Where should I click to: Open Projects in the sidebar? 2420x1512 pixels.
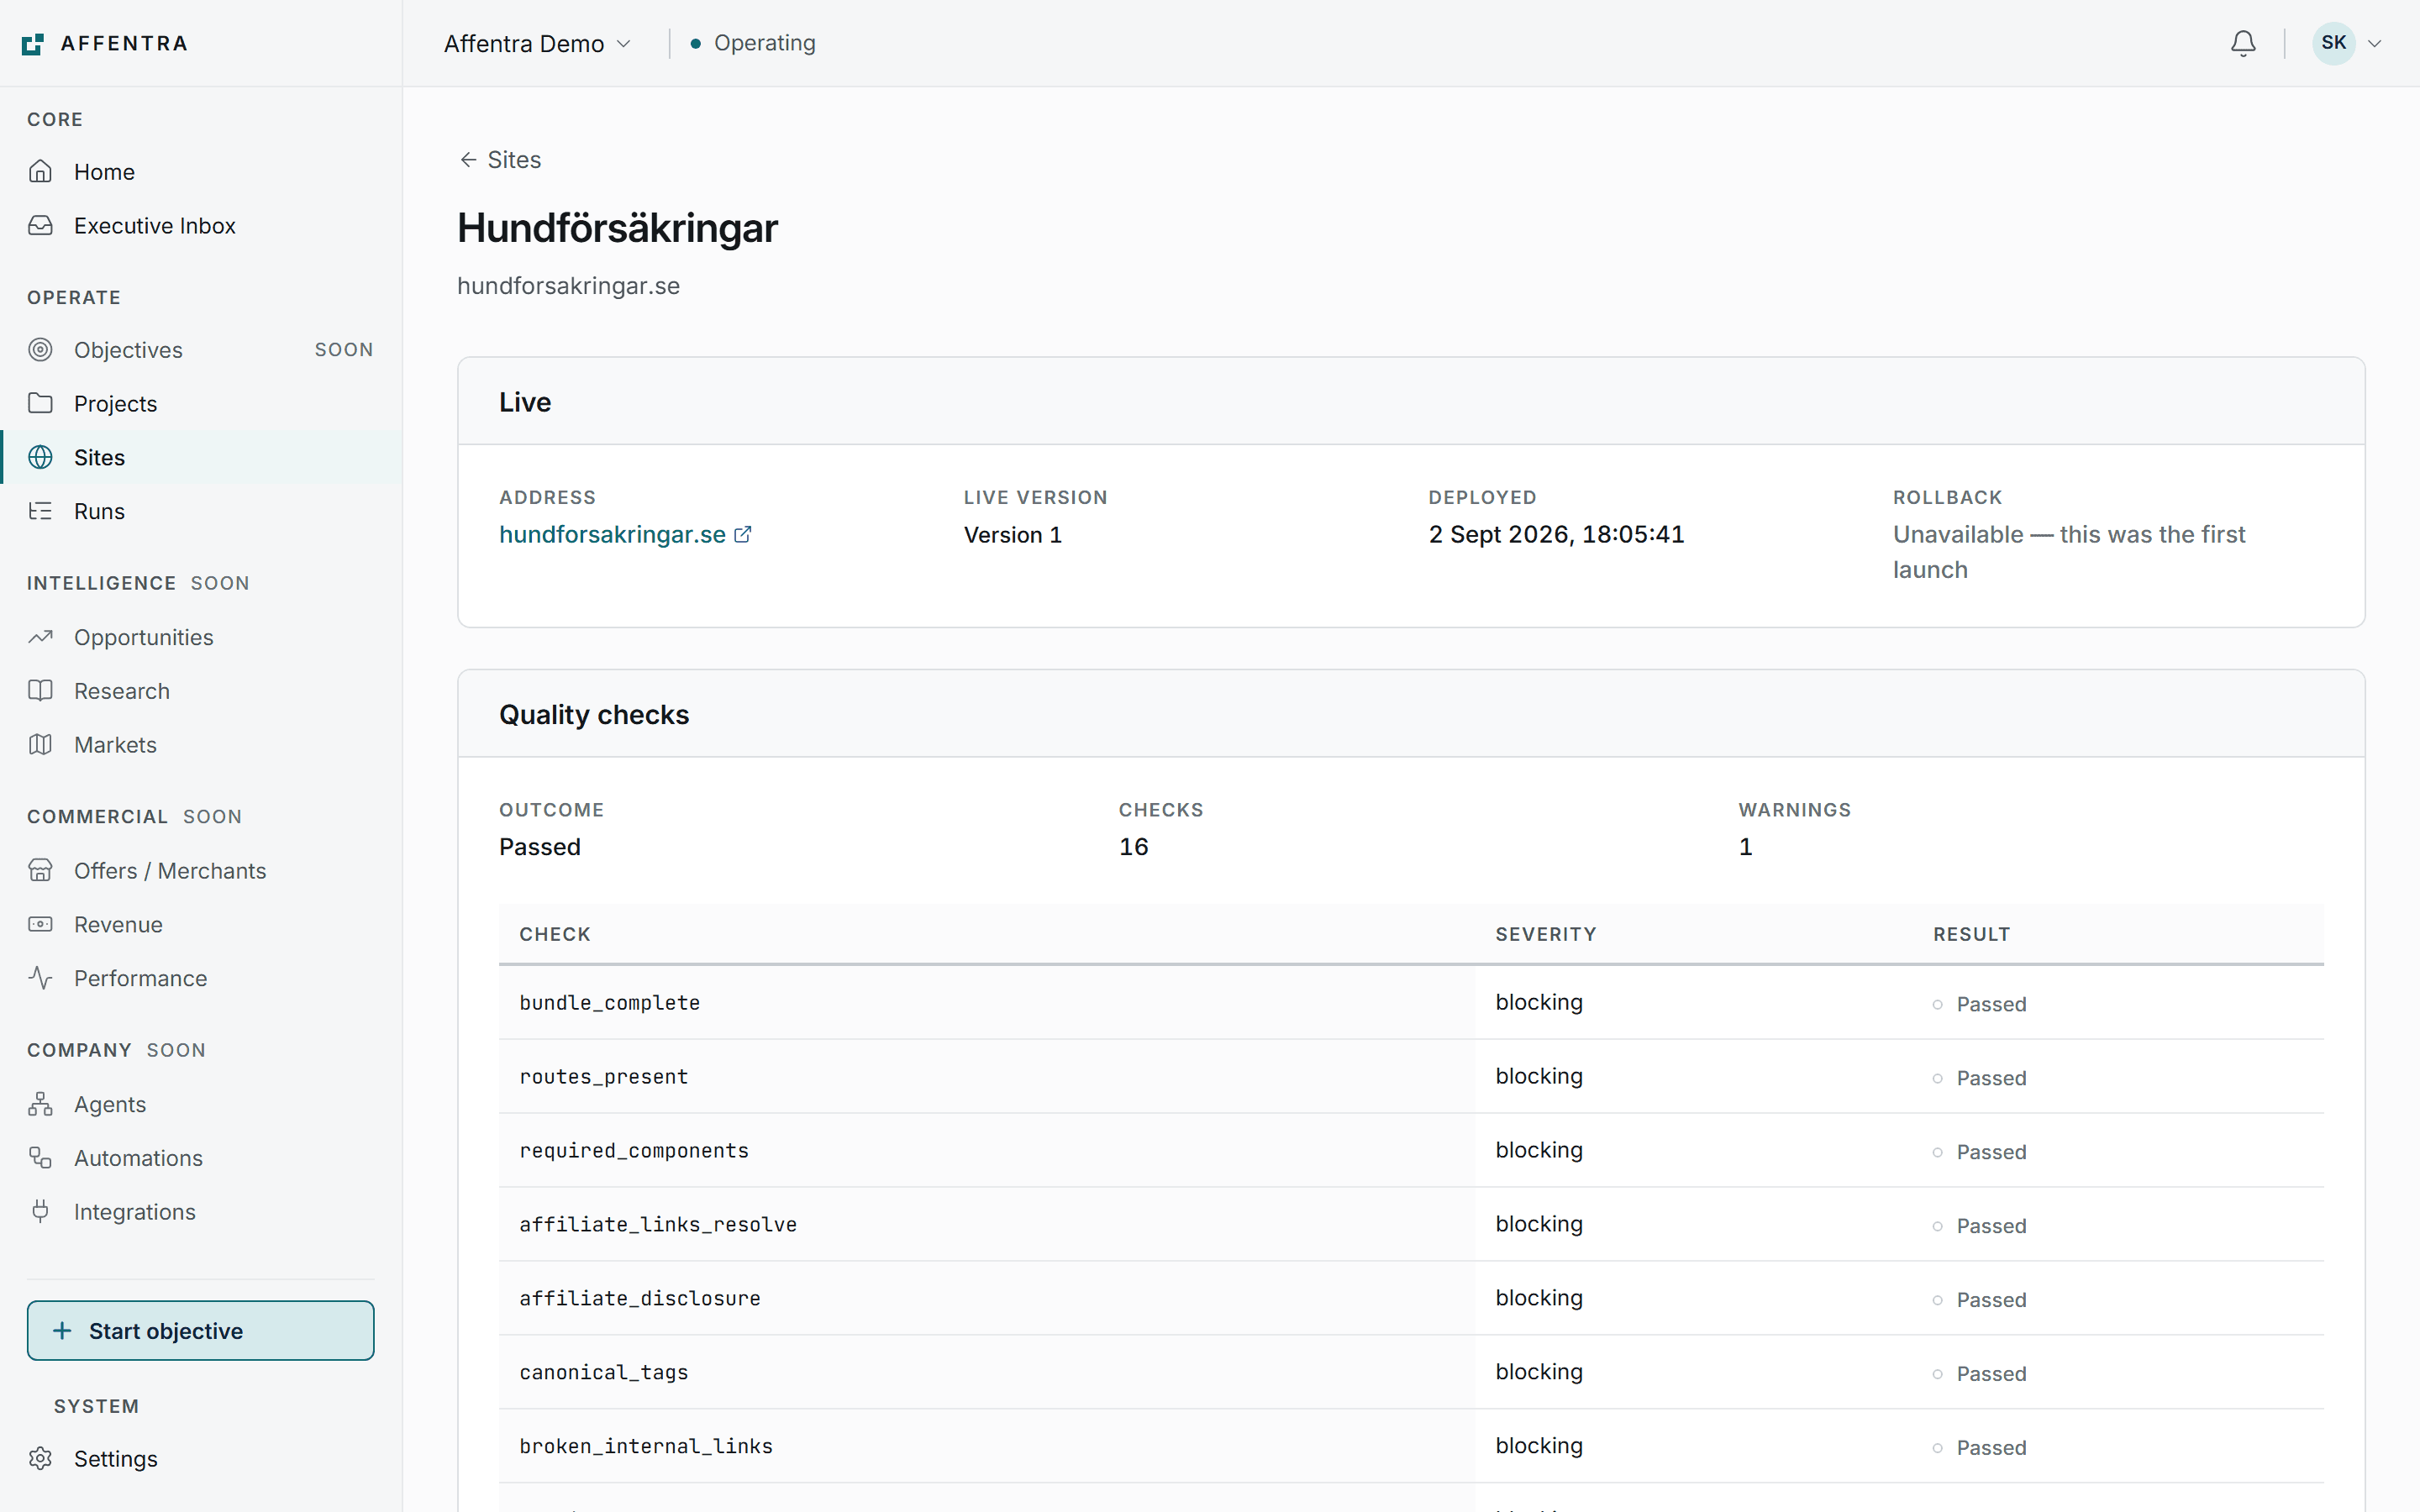pyautogui.click(x=201, y=403)
